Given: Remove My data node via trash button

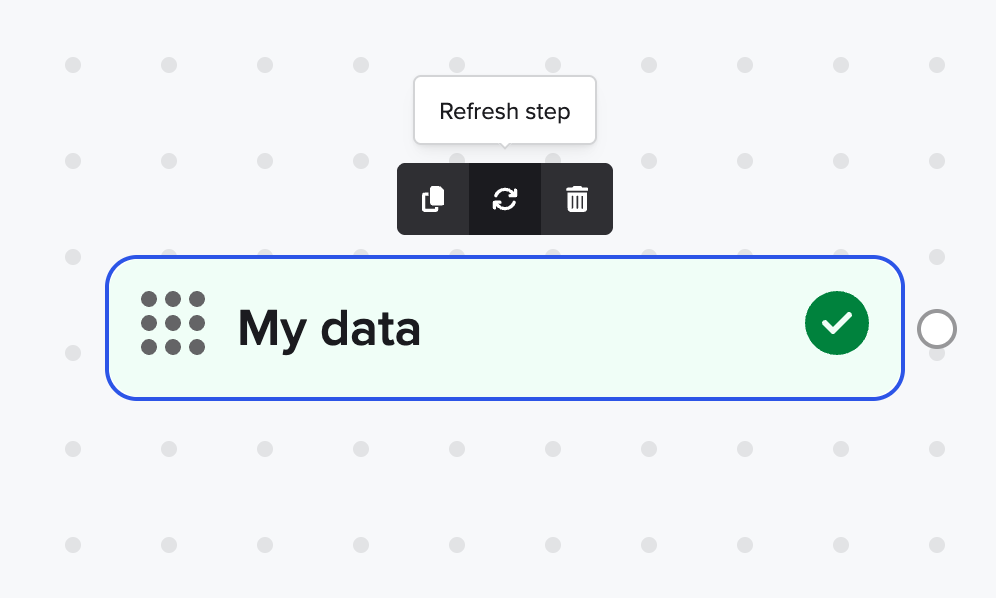Looking at the screenshot, I should 577,199.
